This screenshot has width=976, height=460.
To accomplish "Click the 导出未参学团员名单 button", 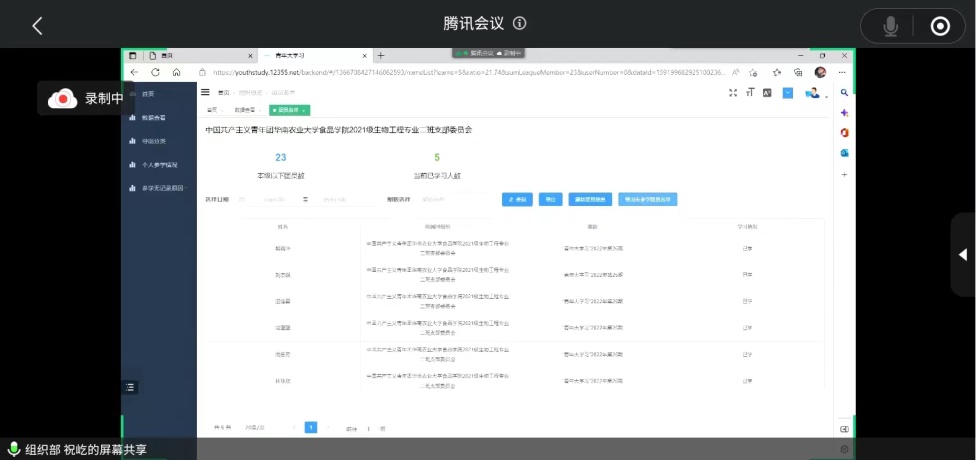I will 647,199.
